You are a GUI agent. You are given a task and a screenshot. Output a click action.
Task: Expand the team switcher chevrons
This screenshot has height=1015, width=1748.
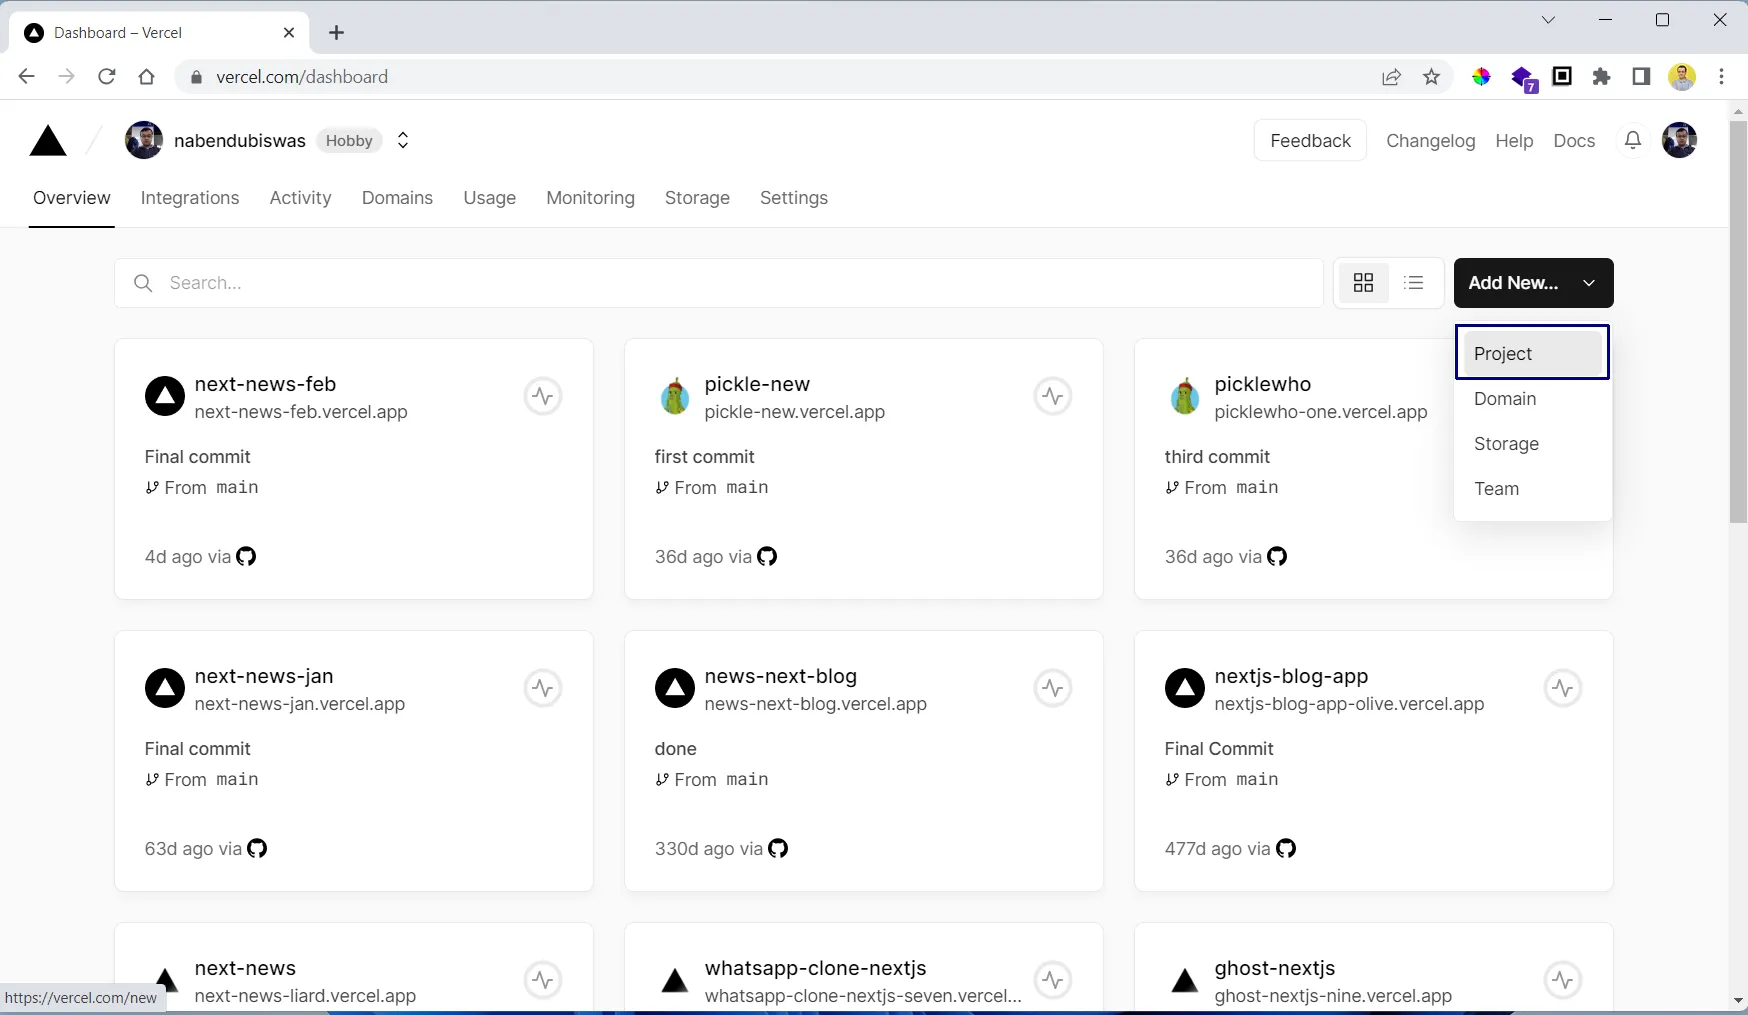coord(403,141)
